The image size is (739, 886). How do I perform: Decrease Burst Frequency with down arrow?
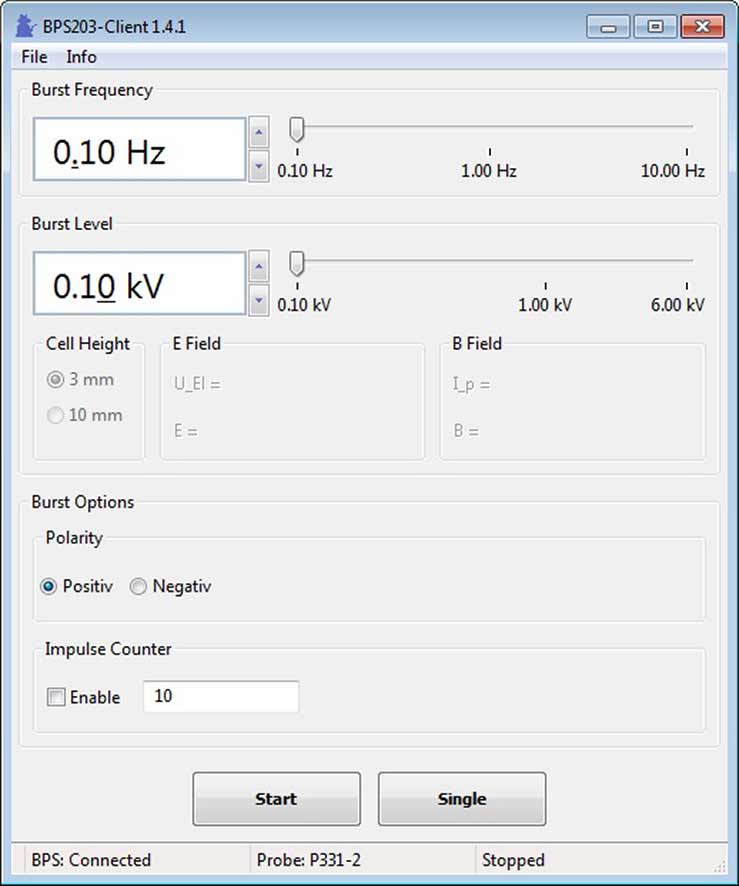click(259, 166)
